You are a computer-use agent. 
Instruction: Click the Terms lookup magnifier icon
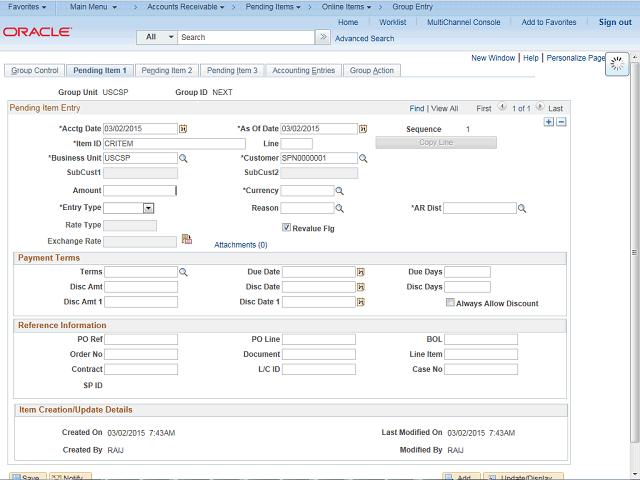coord(183,272)
